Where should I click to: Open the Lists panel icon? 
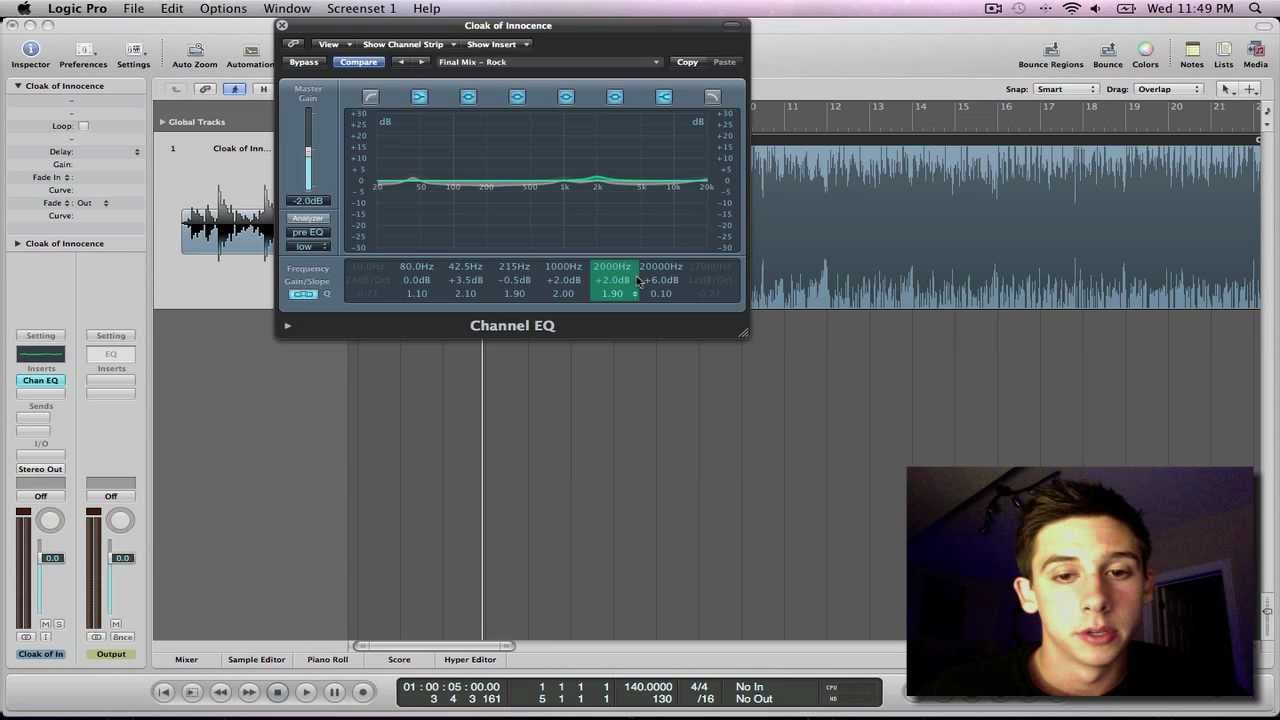coord(1224,50)
